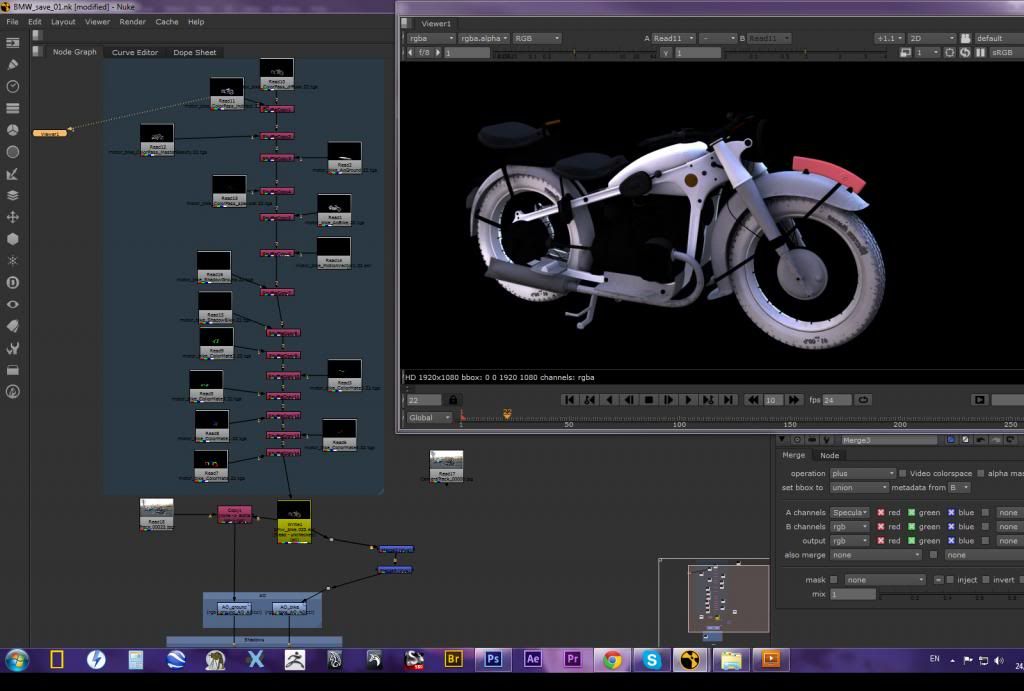Screen dimensions: 1024x691
Task: Toggle red in the A channels row
Action: click(x=881, y=513)
